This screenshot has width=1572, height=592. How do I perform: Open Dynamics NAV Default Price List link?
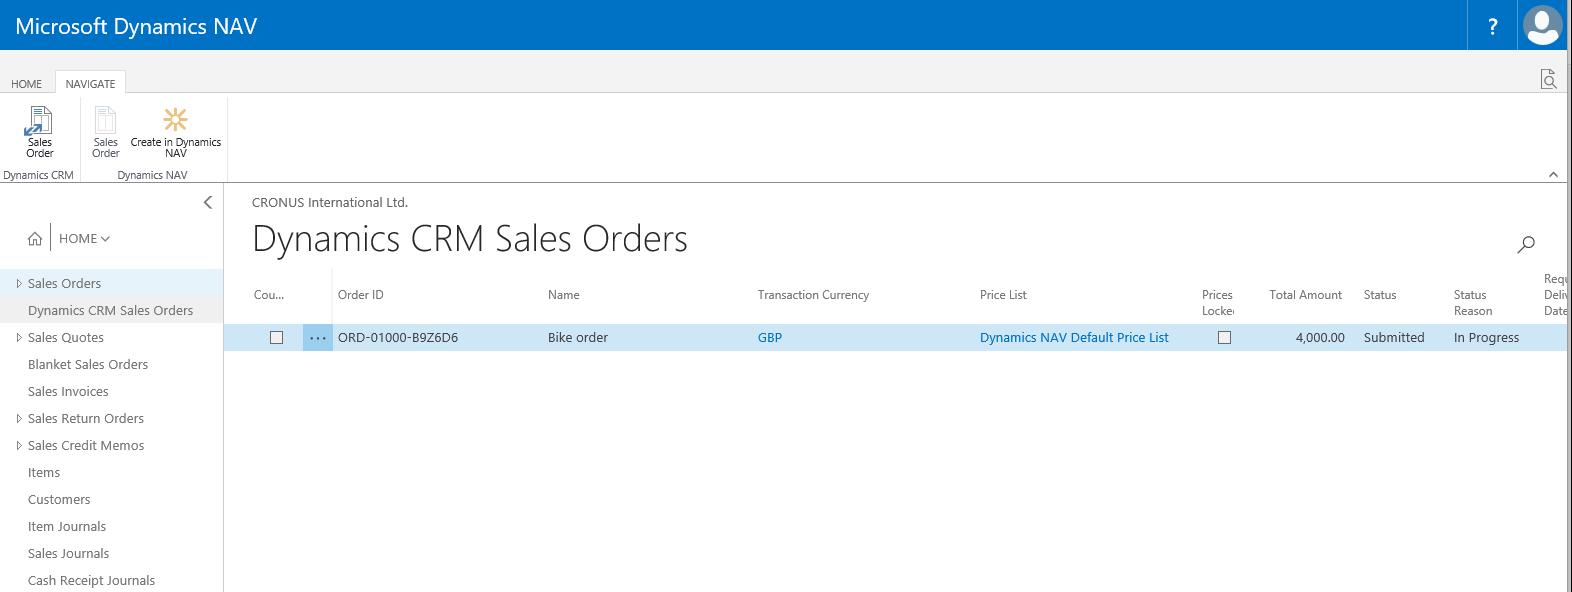pos(1073,338)
